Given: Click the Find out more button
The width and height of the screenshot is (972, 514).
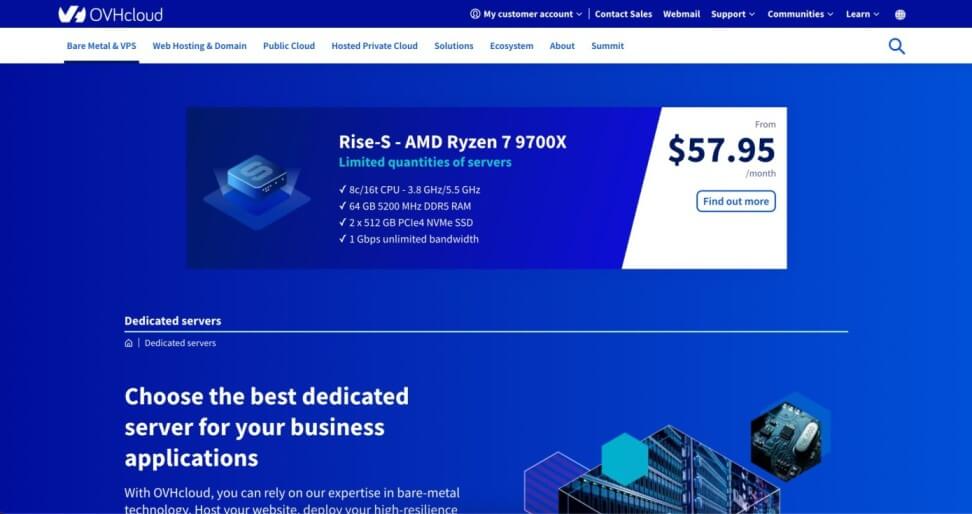Looking at the screenshot, I should click(x=735, y=201).
